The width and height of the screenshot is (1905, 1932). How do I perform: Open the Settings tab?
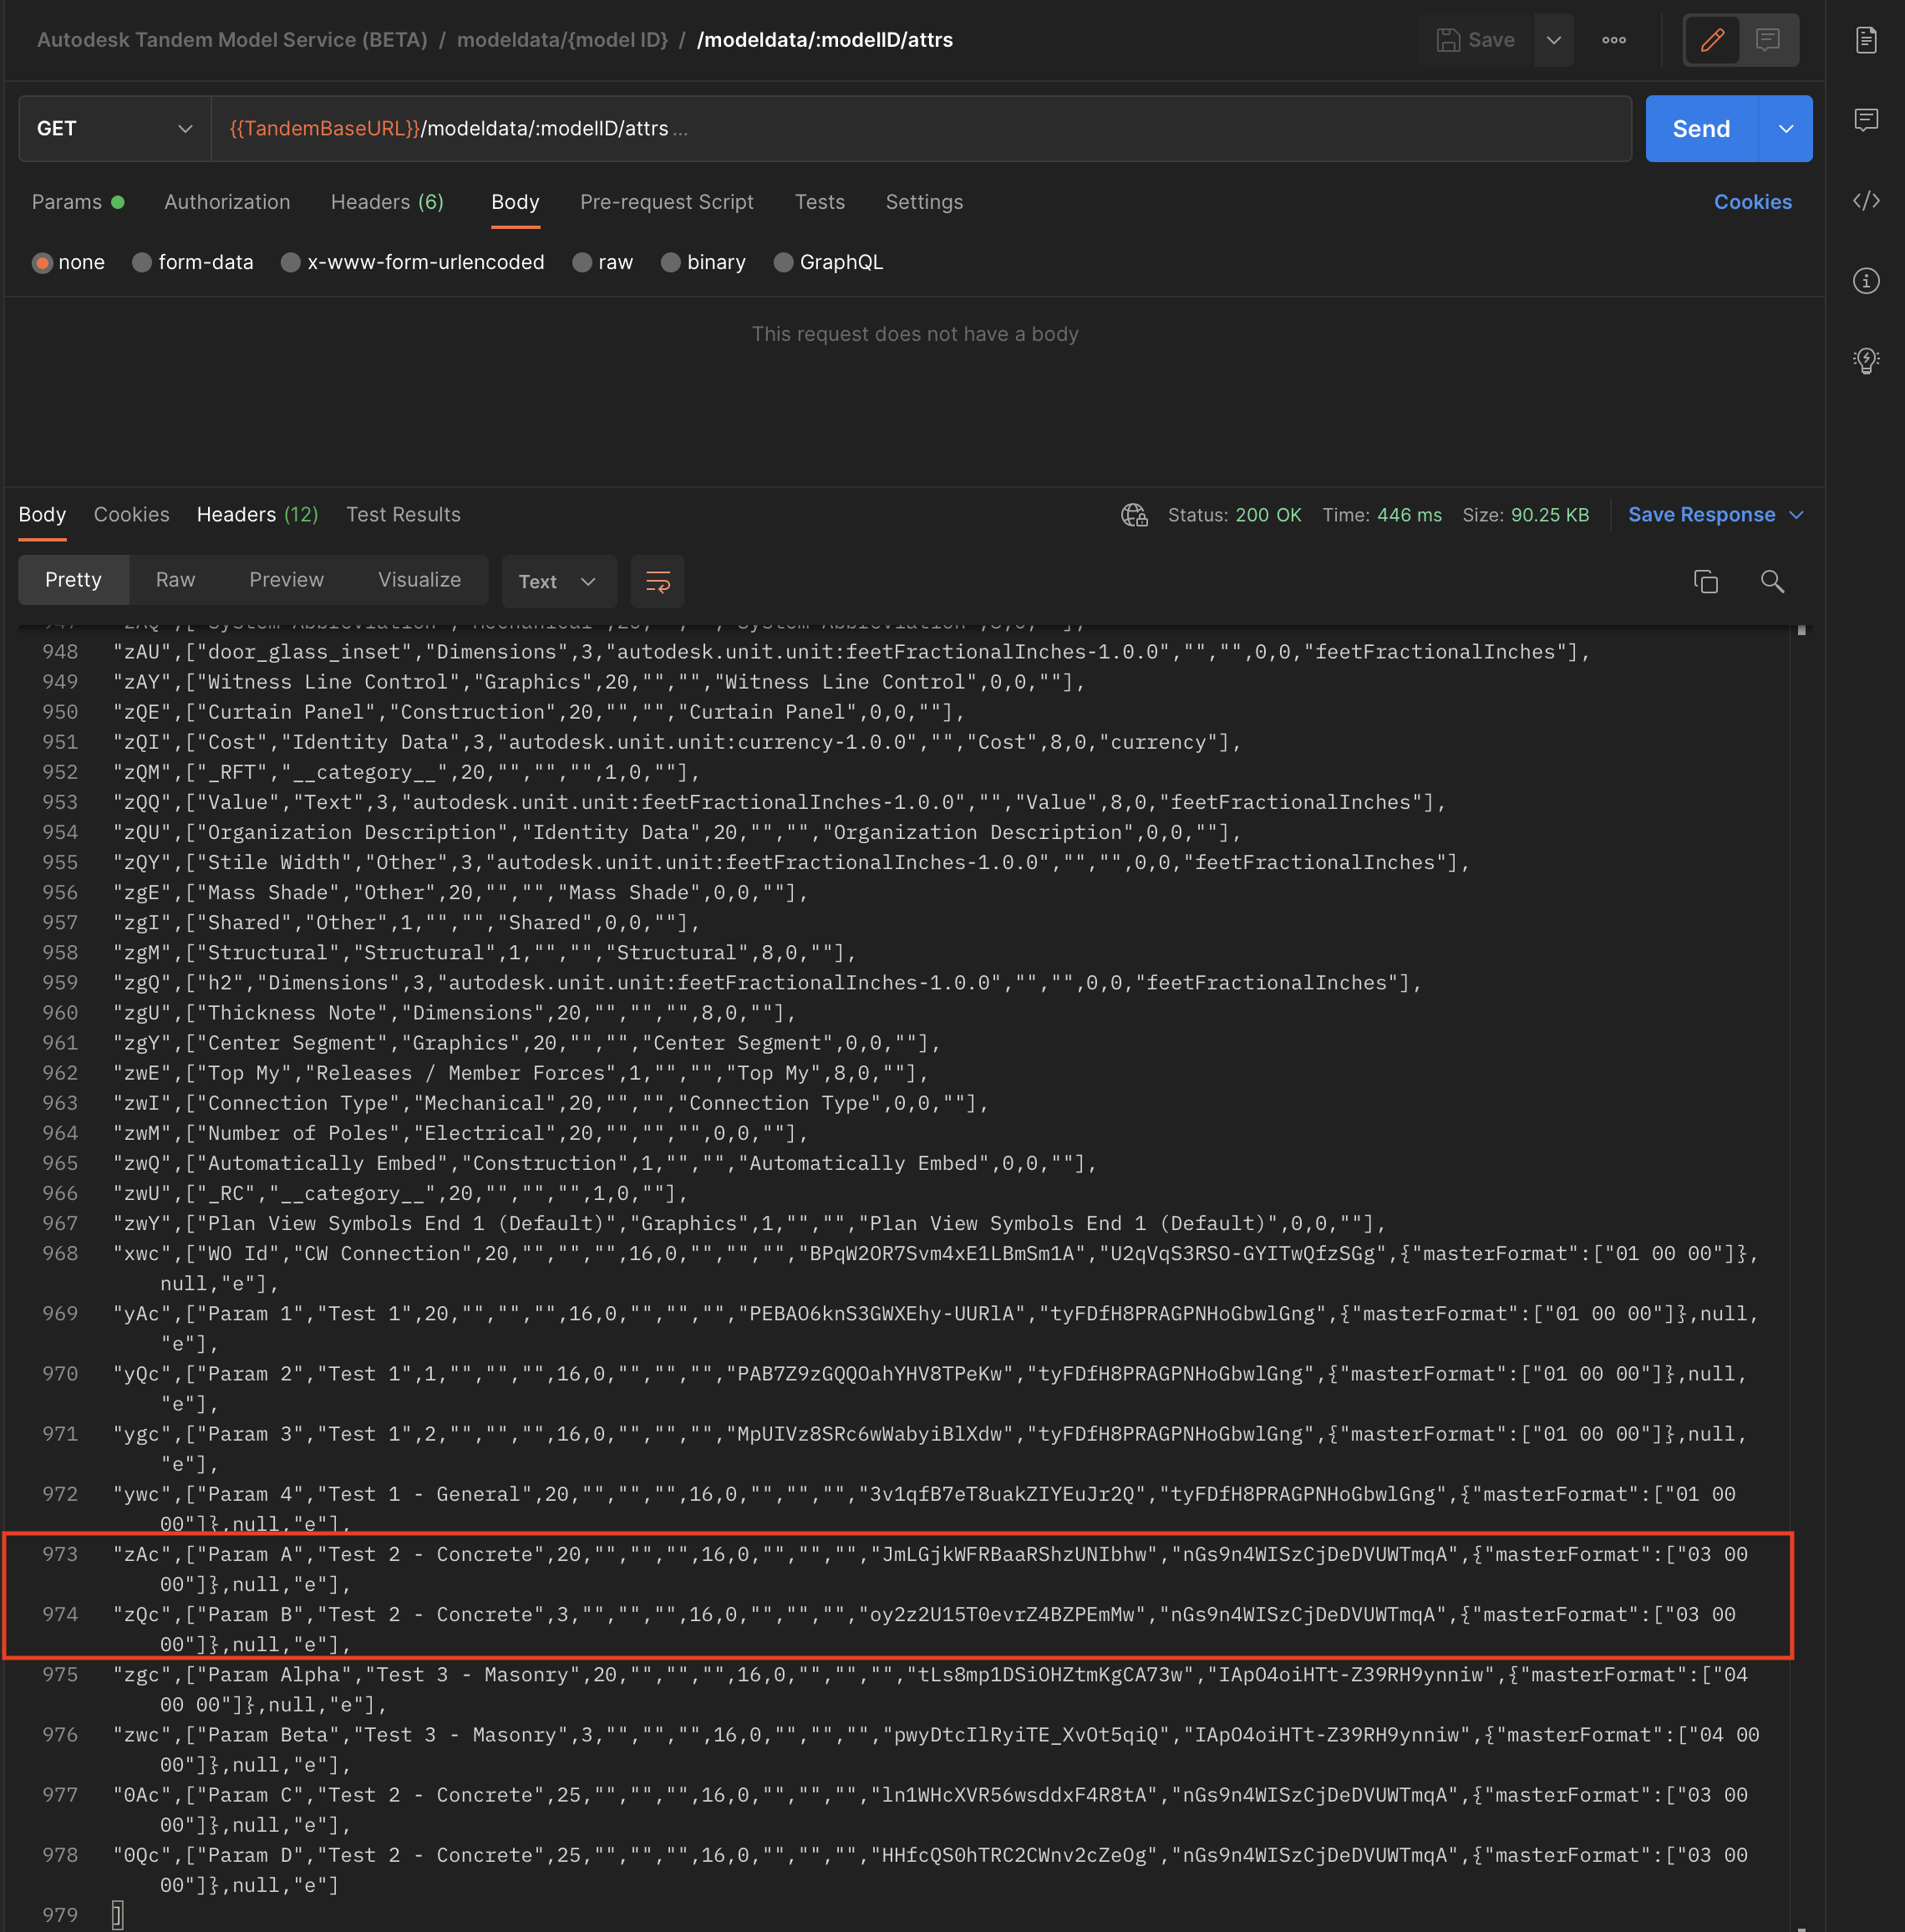(924, 202)
